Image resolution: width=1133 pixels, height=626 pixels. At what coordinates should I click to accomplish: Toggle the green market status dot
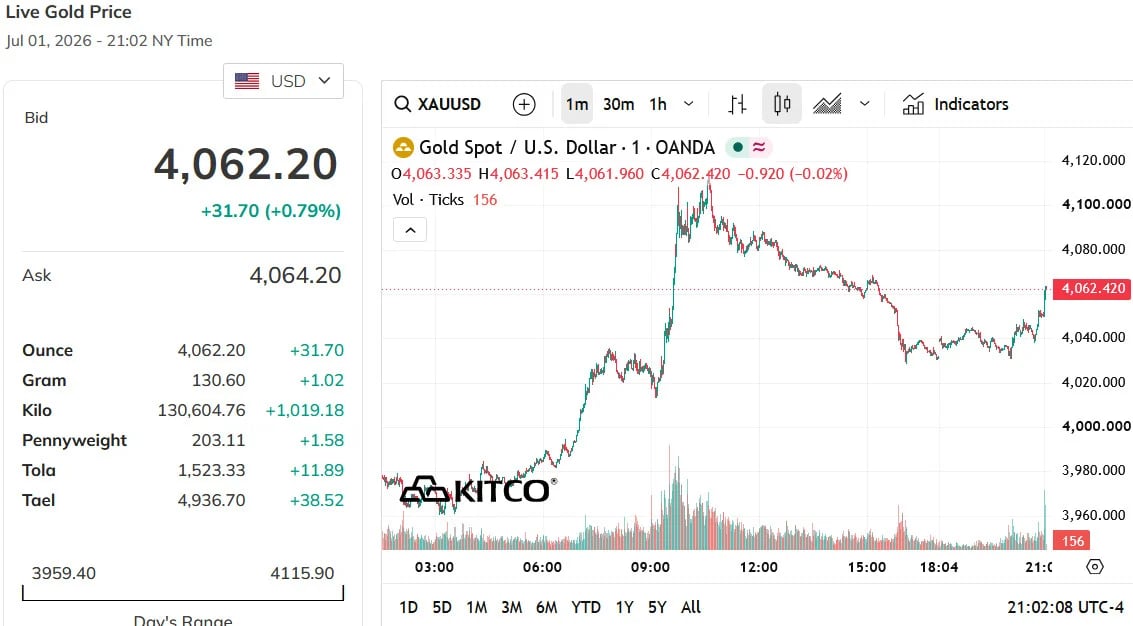pos(738,147)
